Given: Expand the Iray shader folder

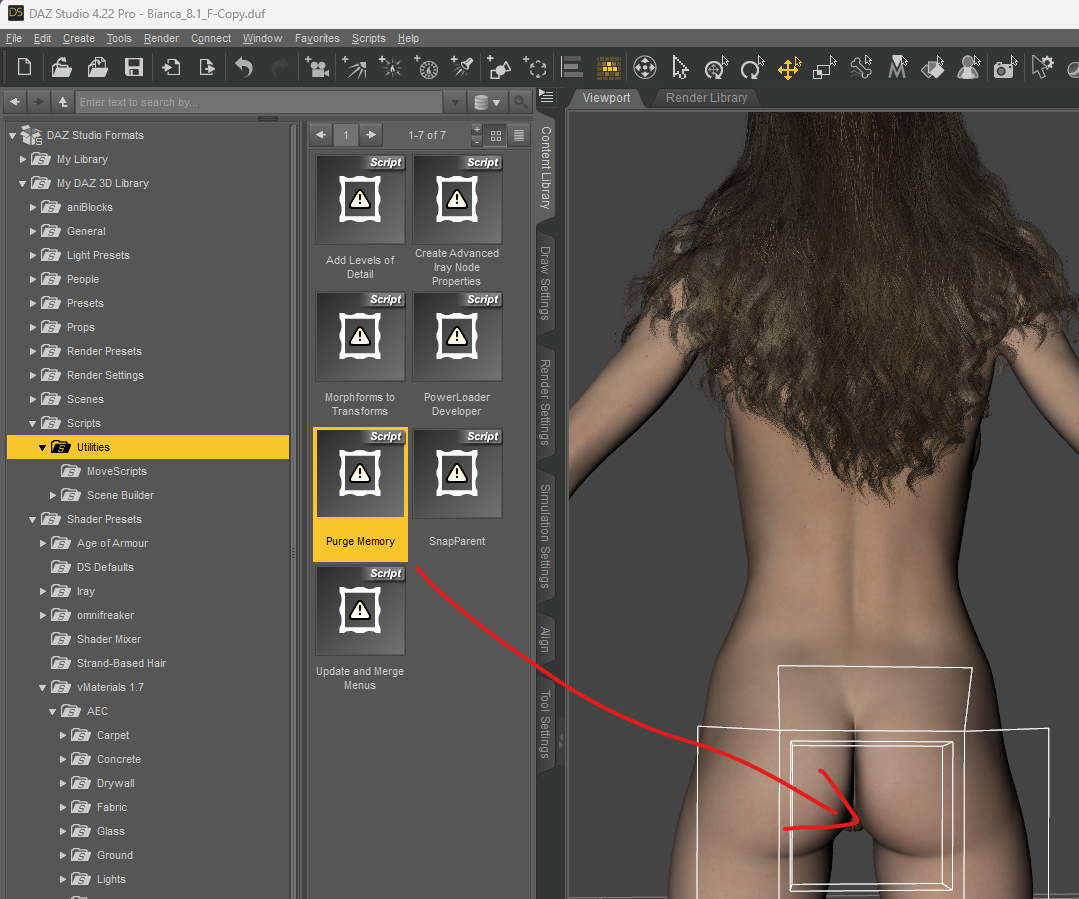Looking at the screenshot, I should click(43, 591).
